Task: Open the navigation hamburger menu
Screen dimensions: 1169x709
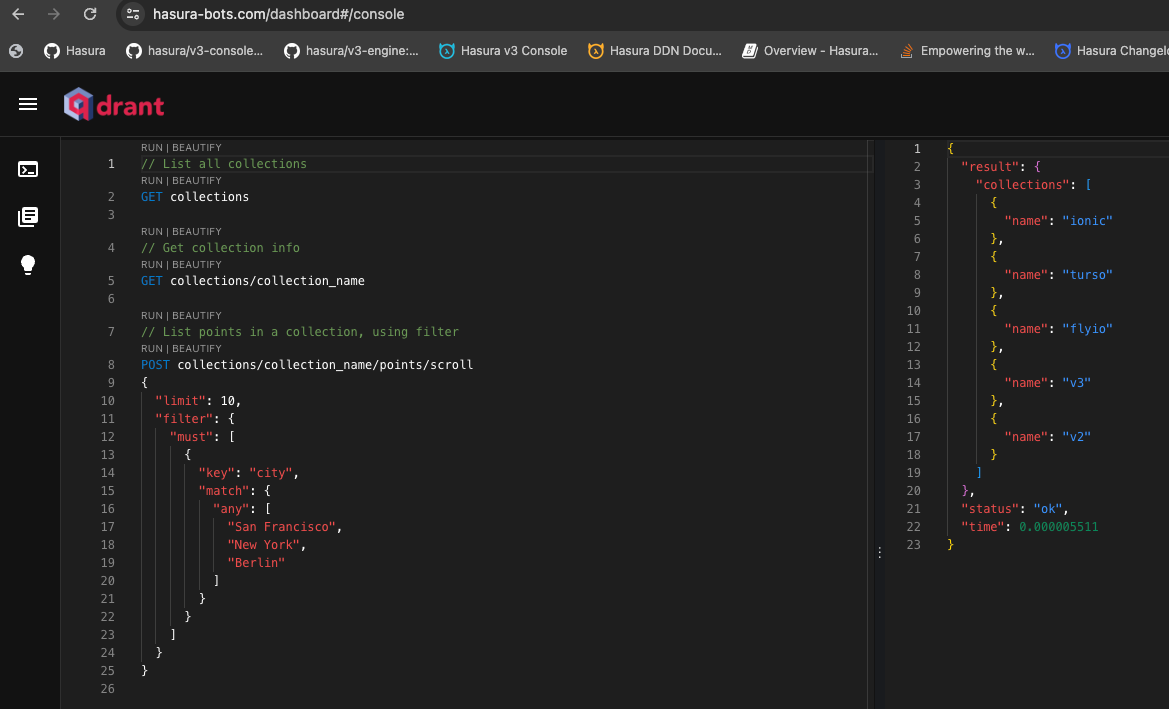Action: click(x=28, y=104)
